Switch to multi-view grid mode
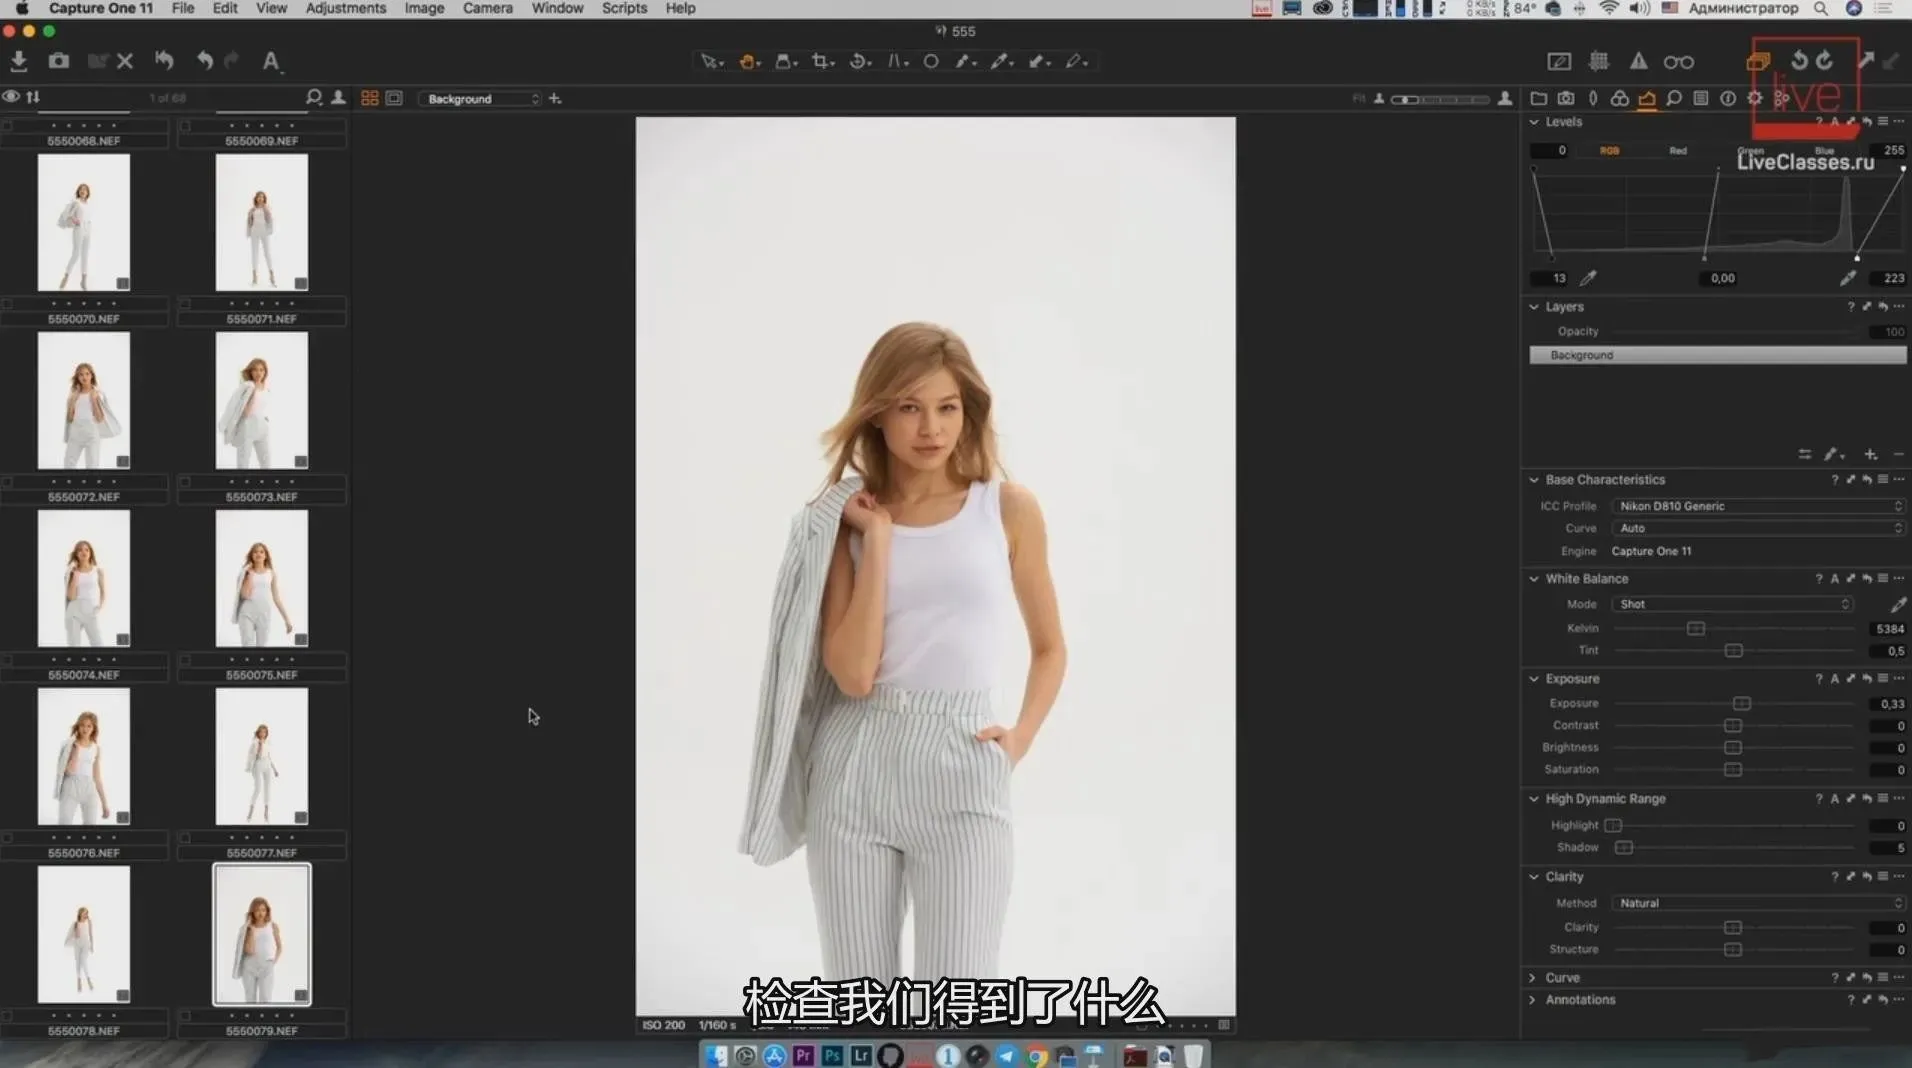The image size is (1912, 1068). coord(370,98)
